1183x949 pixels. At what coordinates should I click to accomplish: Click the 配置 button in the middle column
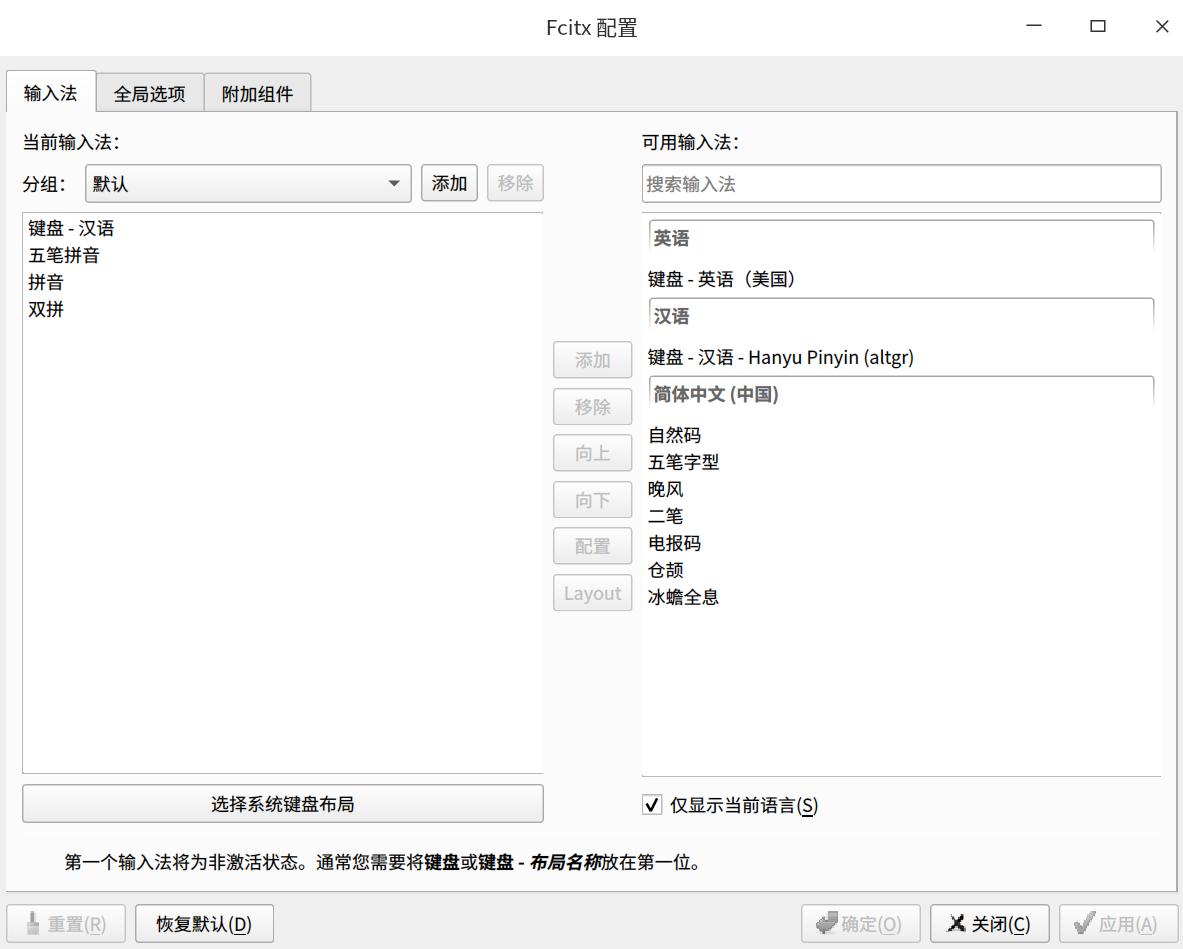[x=592, y=546]
